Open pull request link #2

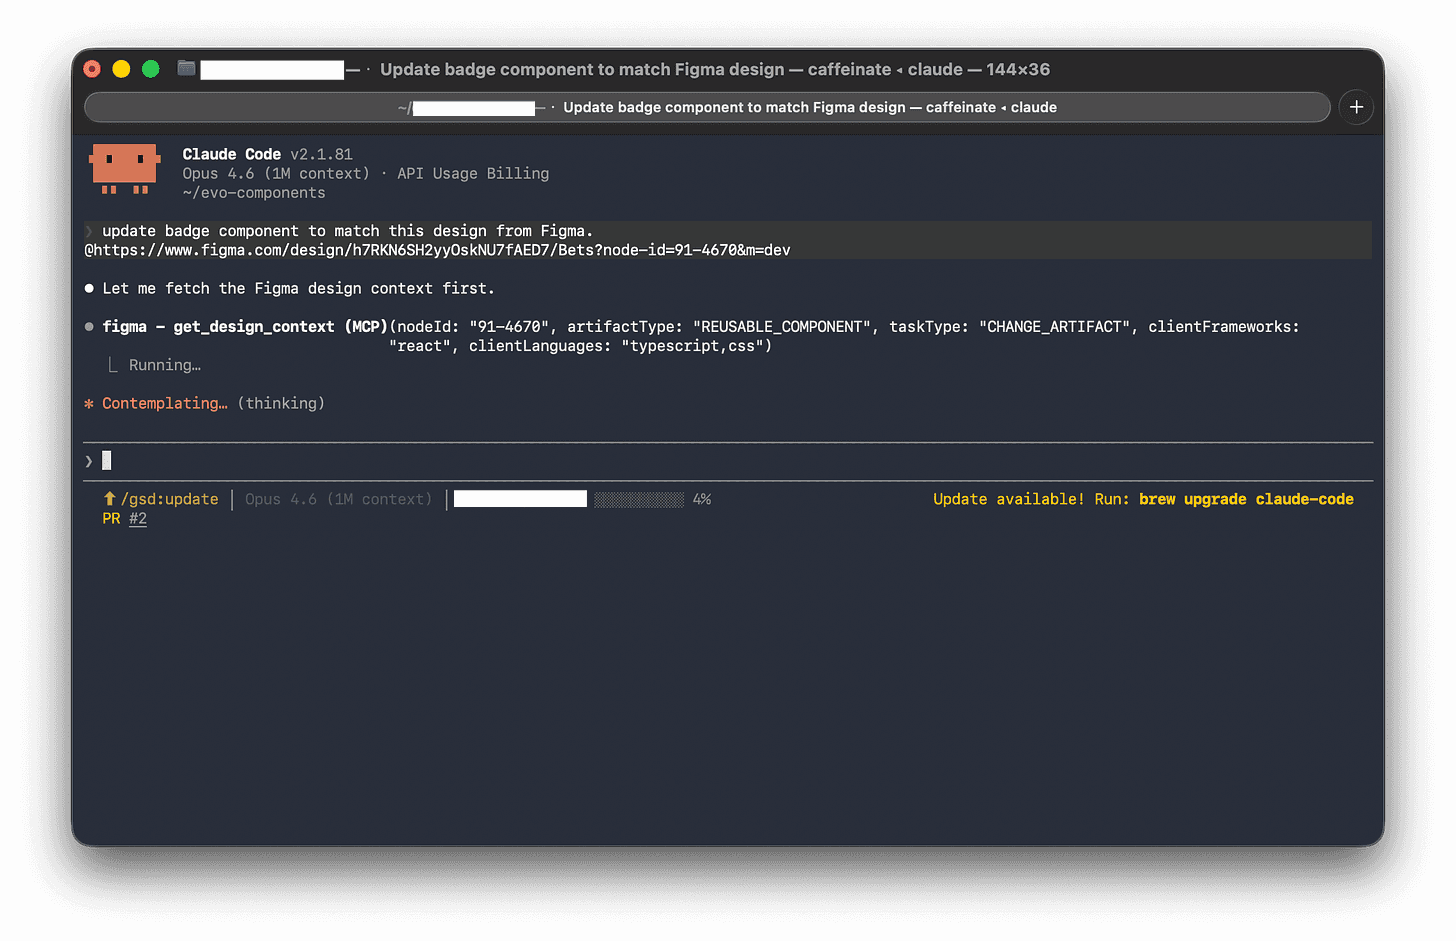138,518
